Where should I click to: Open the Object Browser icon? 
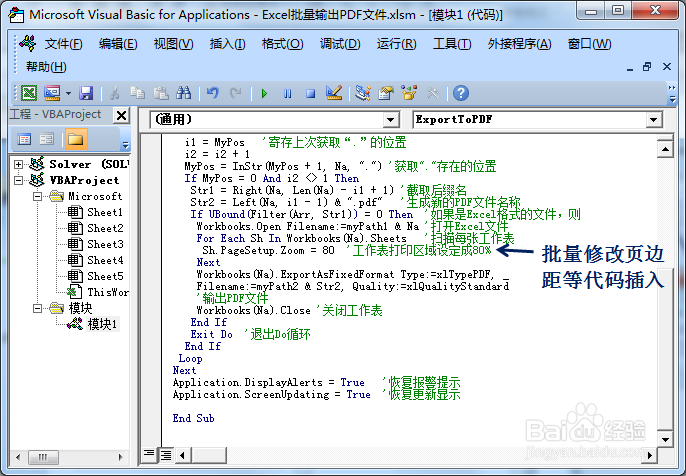(x=409, y=93)
